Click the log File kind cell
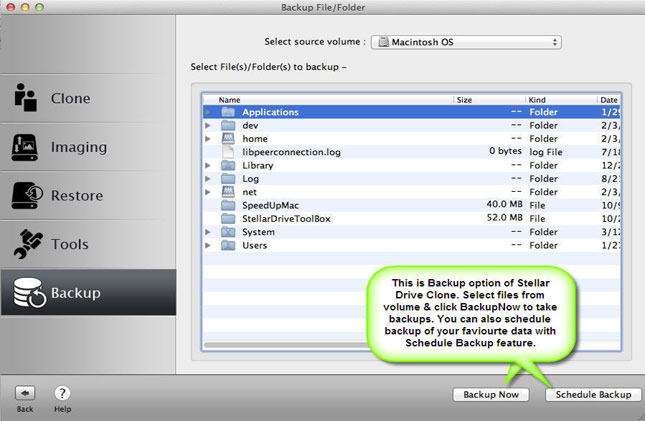The height and width of the screenshot is (421, 645). [545, 152]
